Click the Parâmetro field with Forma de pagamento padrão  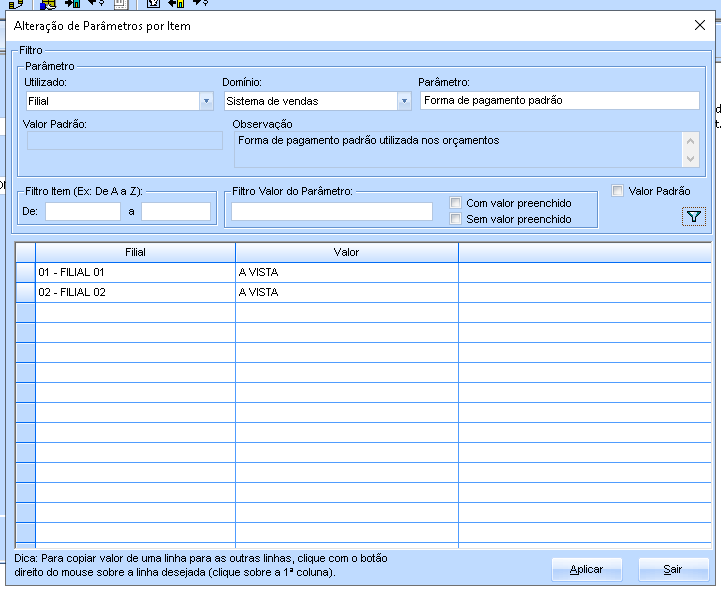click(x=560, y=100)
